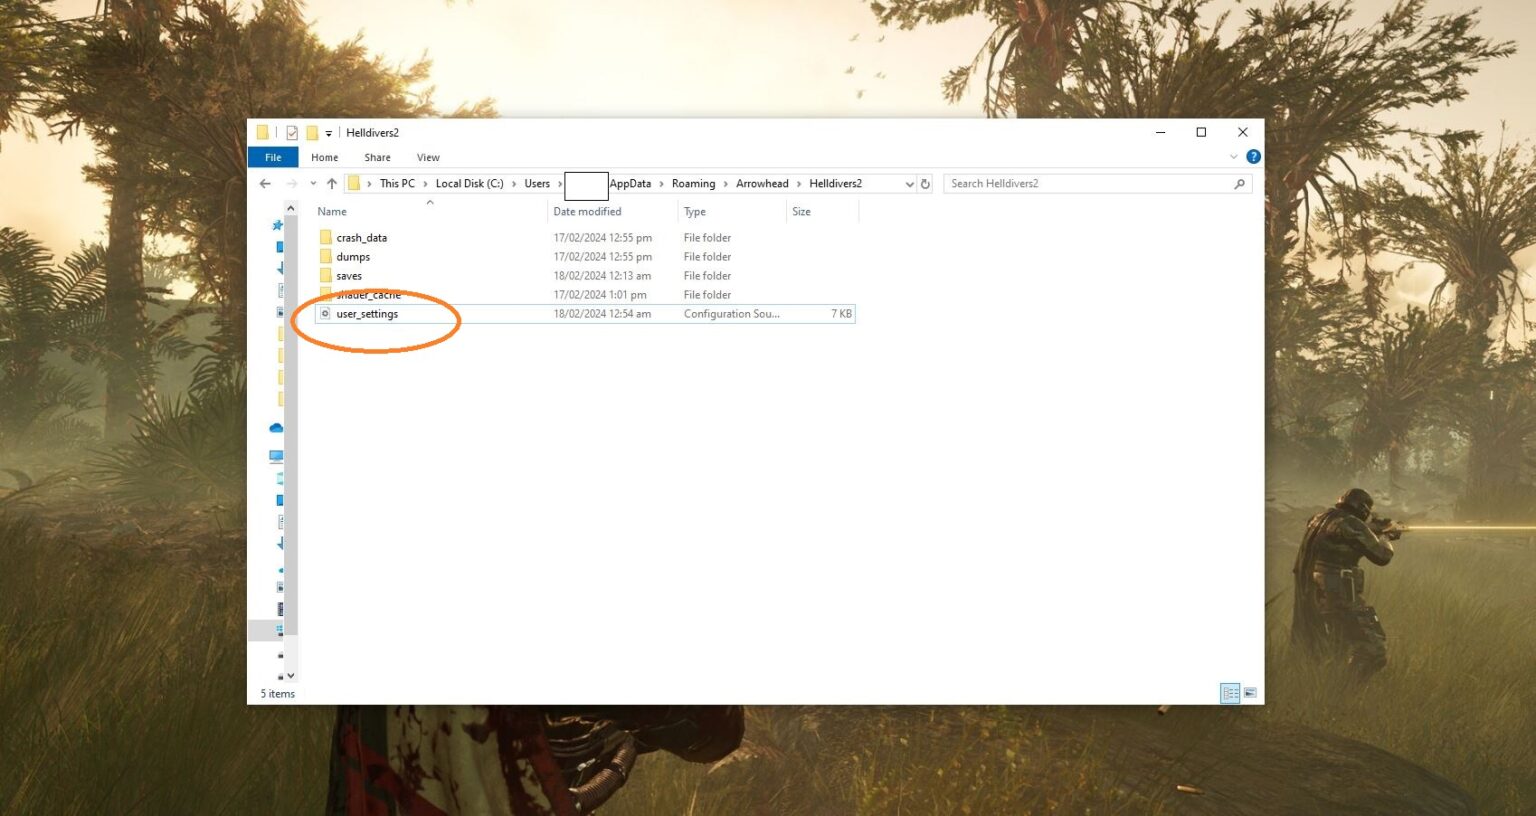Click the Configuration Sou... type cell
The width and height of the screenshot is (1536, 816).
click(x=731, y=314)
